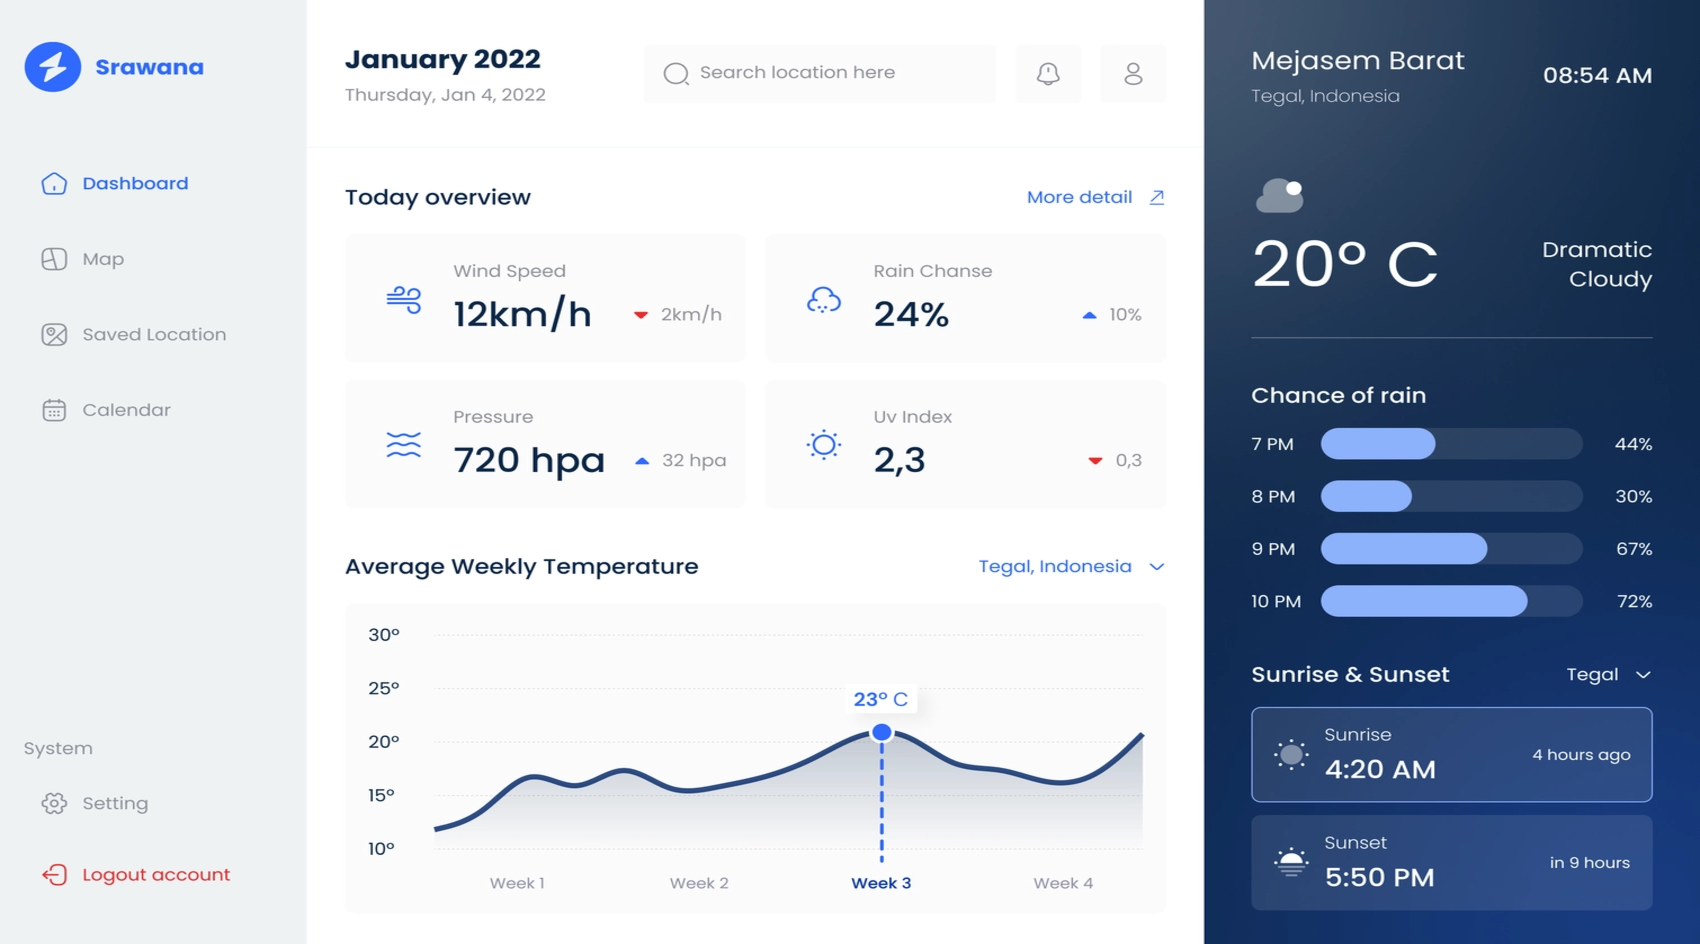Click the 9 PM rain chance bar

[1451, 549]
